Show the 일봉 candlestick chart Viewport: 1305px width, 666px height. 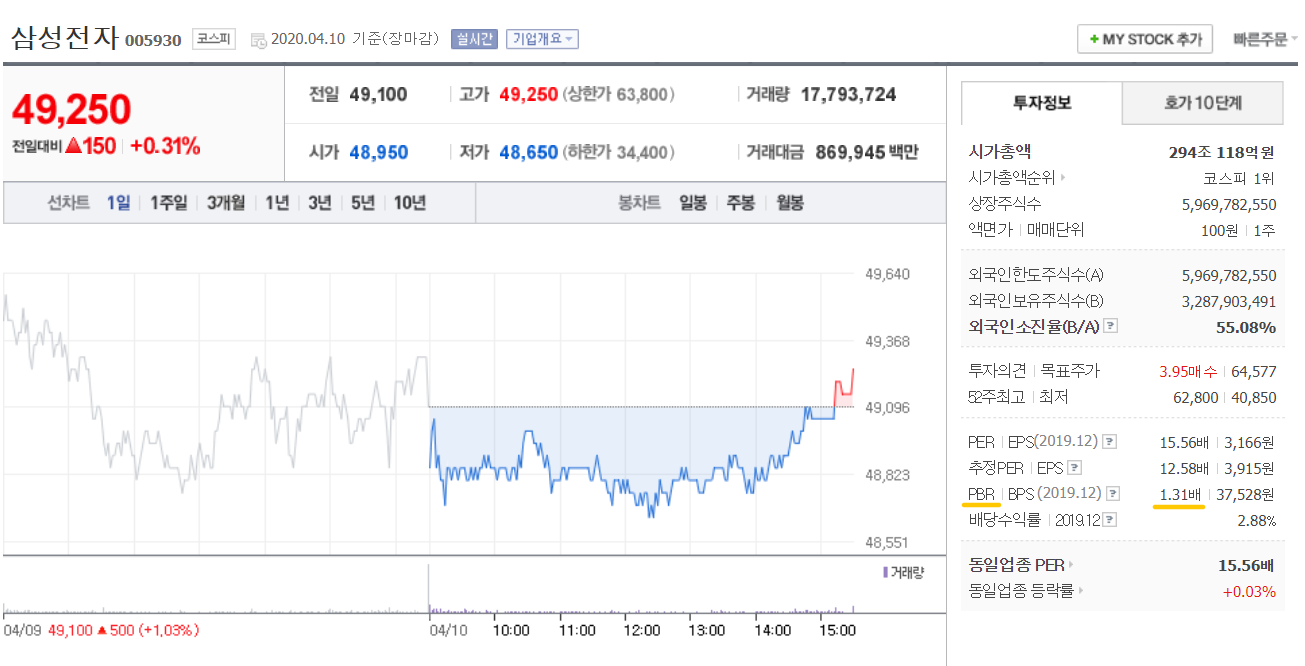click(x=692, y=203)
